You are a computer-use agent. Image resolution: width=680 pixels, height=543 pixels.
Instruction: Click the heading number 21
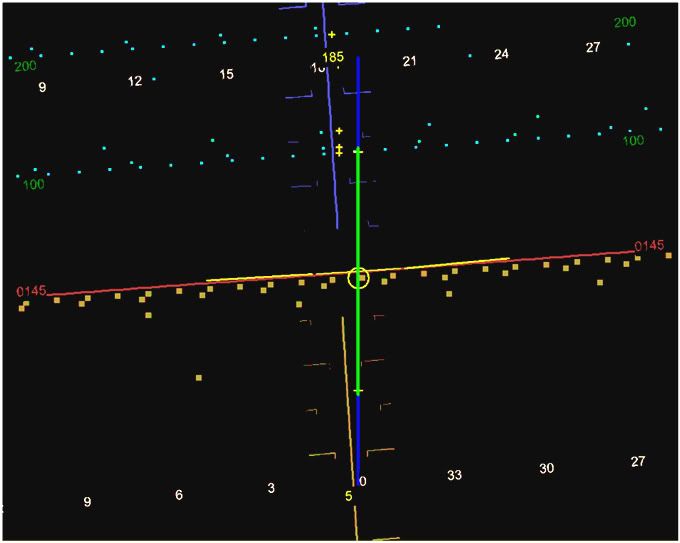[x=409, y=62]
